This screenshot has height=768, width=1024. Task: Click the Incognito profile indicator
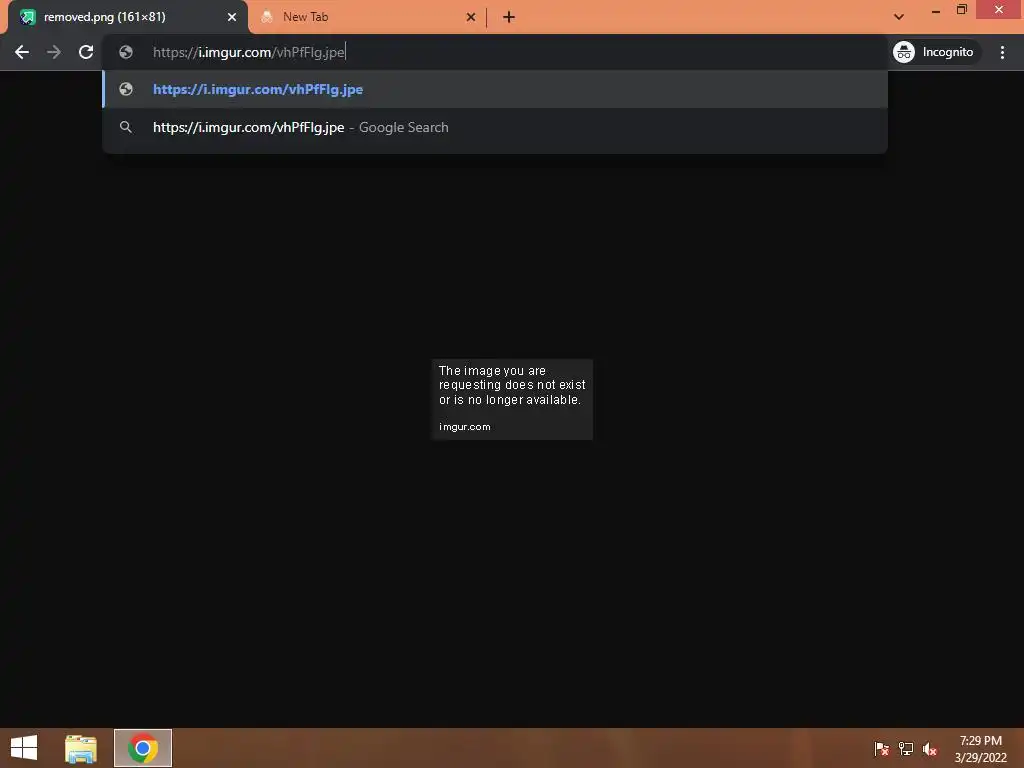tap(935, 52)
